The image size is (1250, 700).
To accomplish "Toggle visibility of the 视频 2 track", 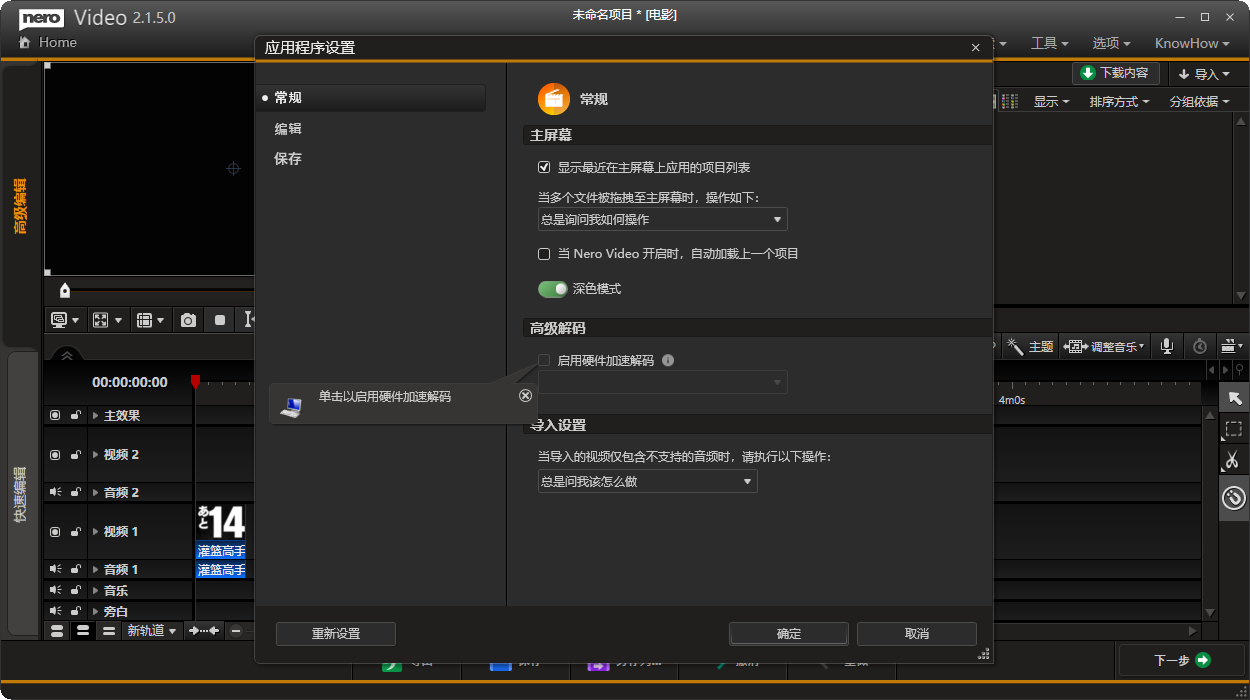I will tap(55, 454).
